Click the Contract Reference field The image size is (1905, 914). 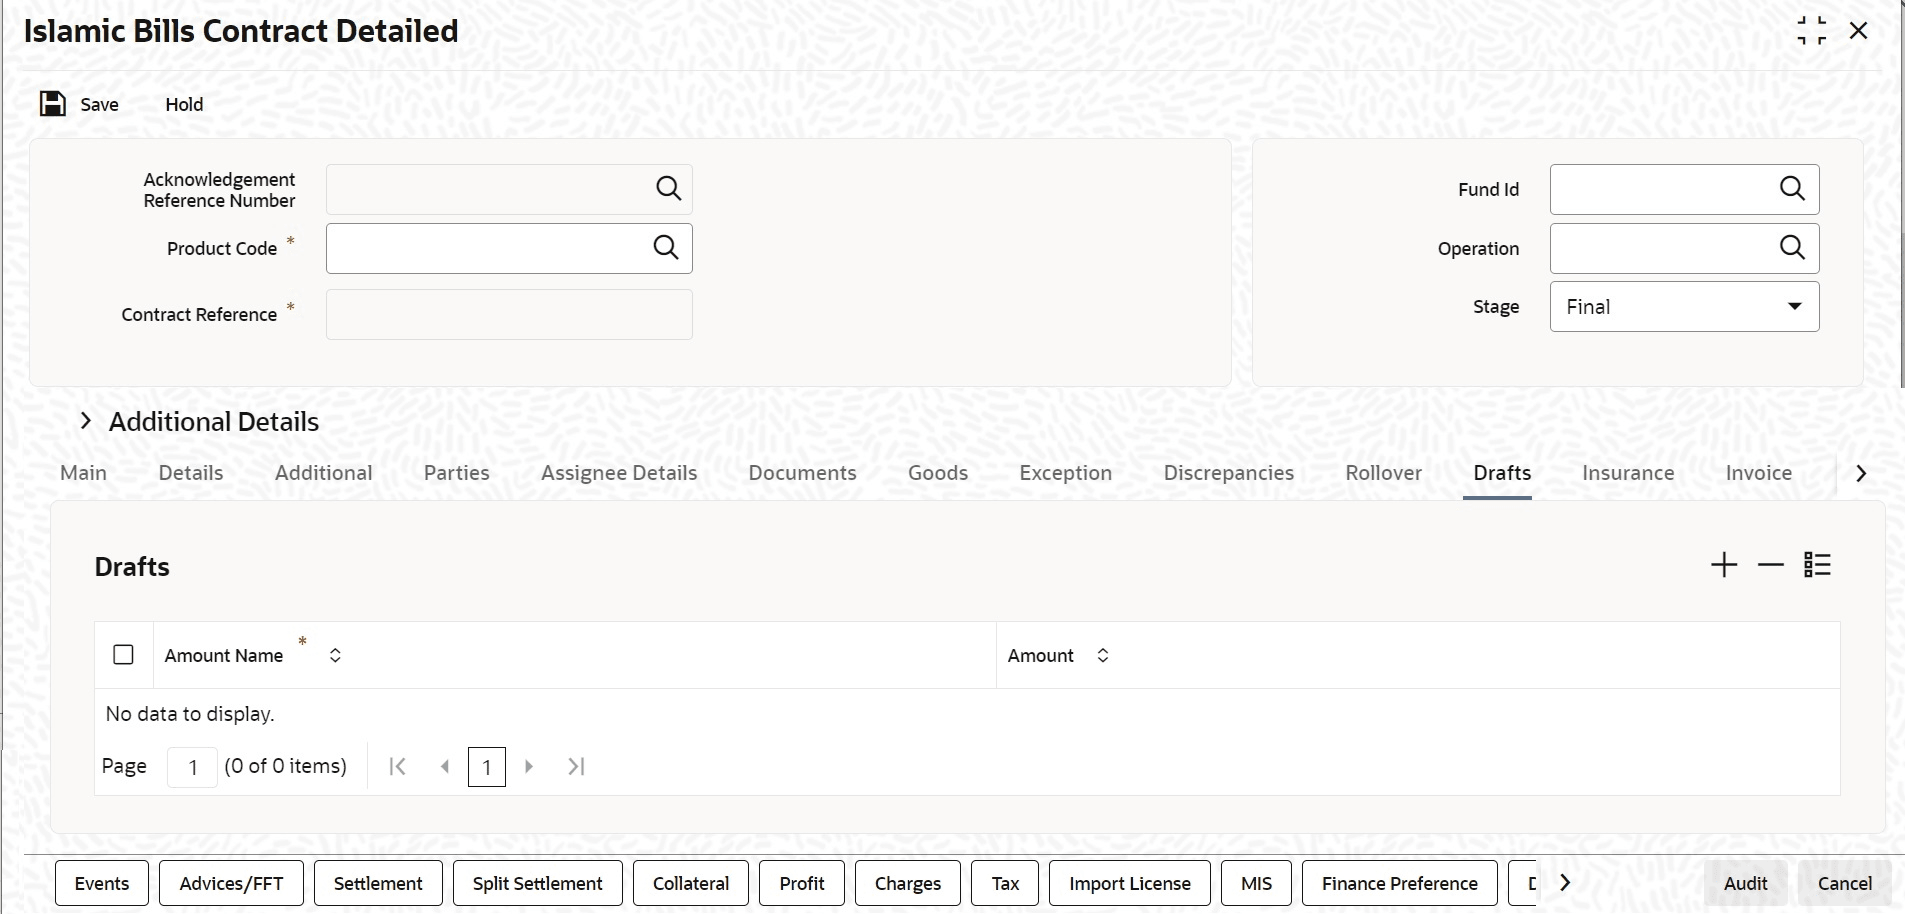[x=509, y=314]
